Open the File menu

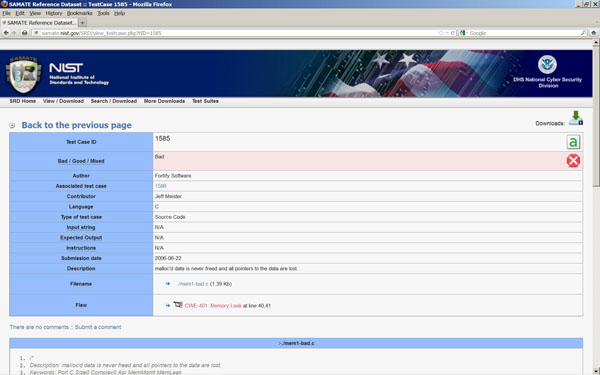coord(7,13)
